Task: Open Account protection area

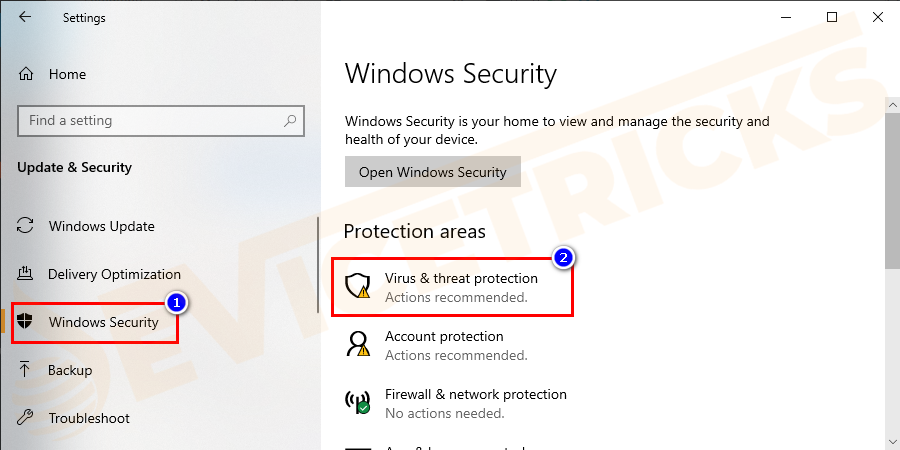Action: tap(444, 337)
